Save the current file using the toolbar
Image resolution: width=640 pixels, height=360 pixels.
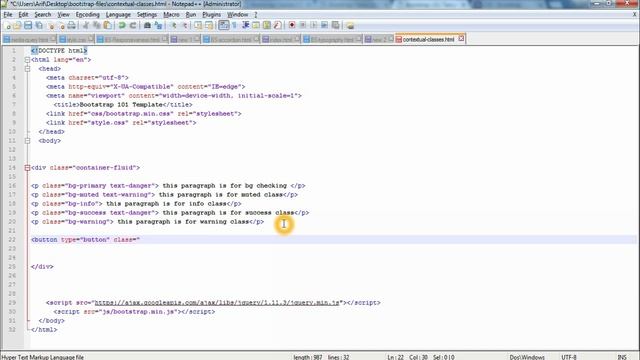(x=28, y=25)
